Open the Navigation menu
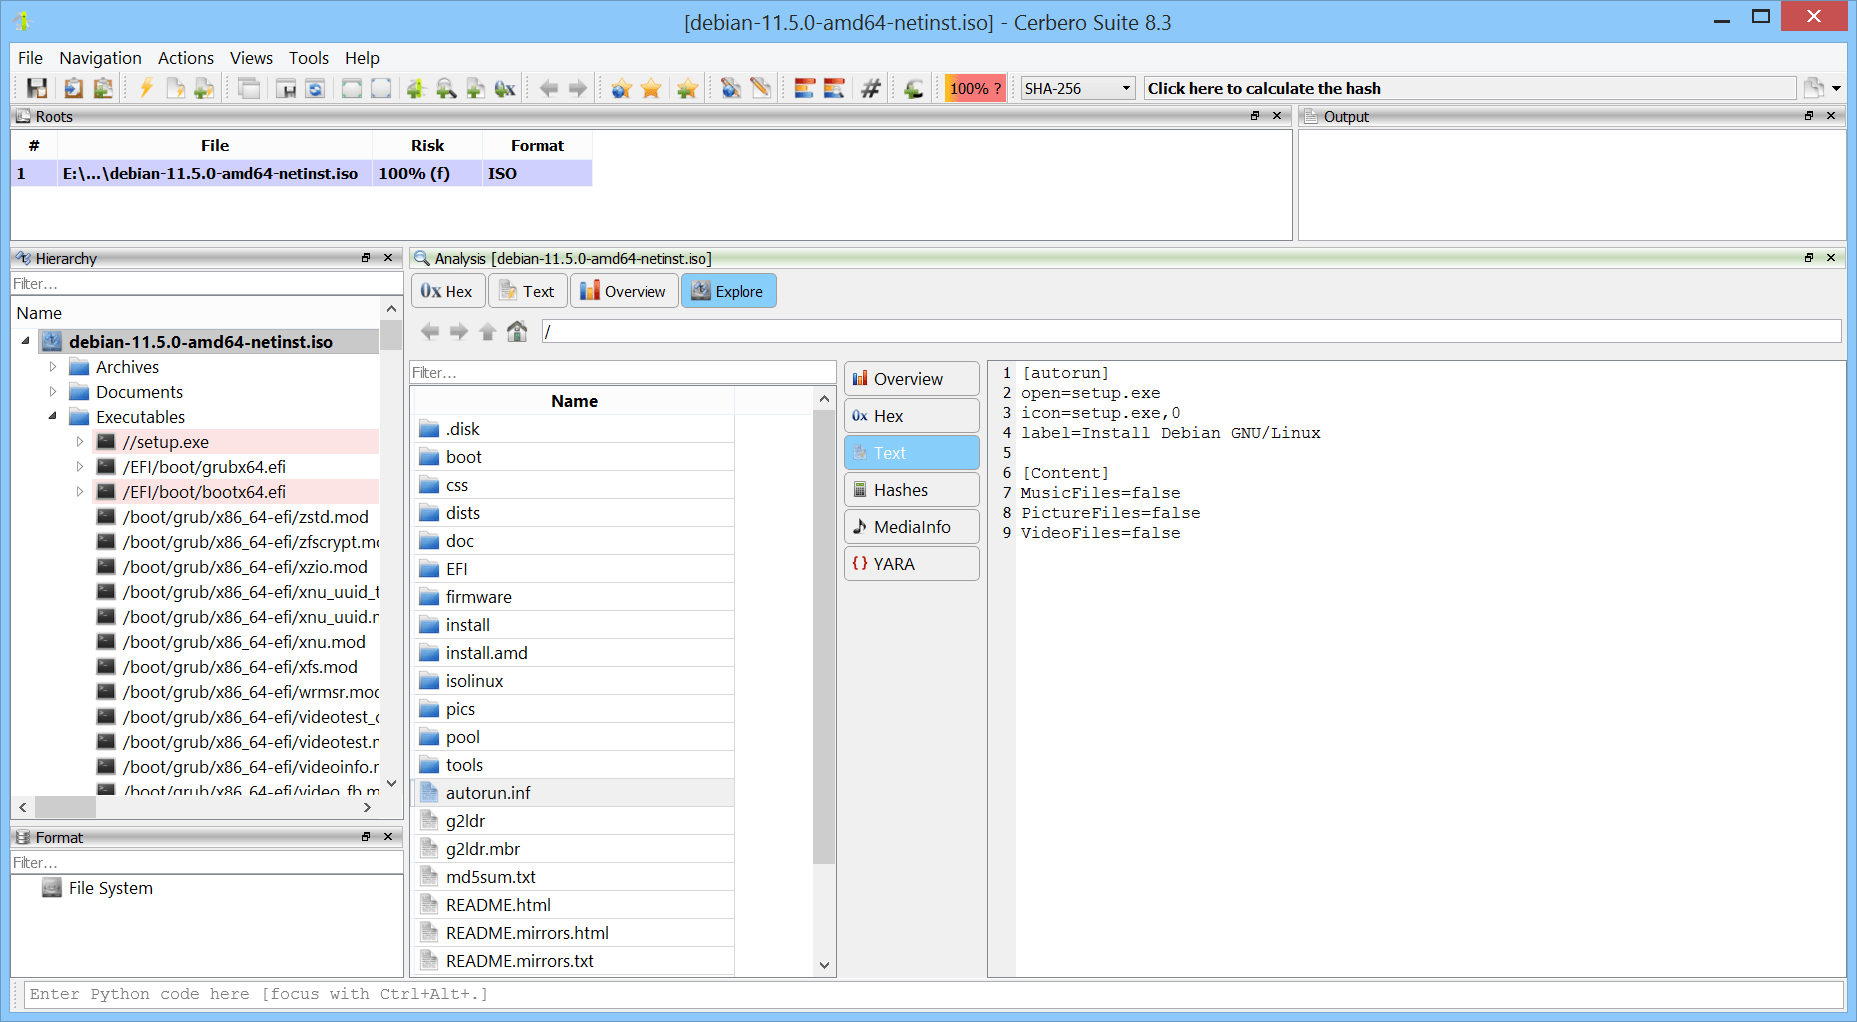This screenshot has width=1857, height=1022. pos(100,58)
